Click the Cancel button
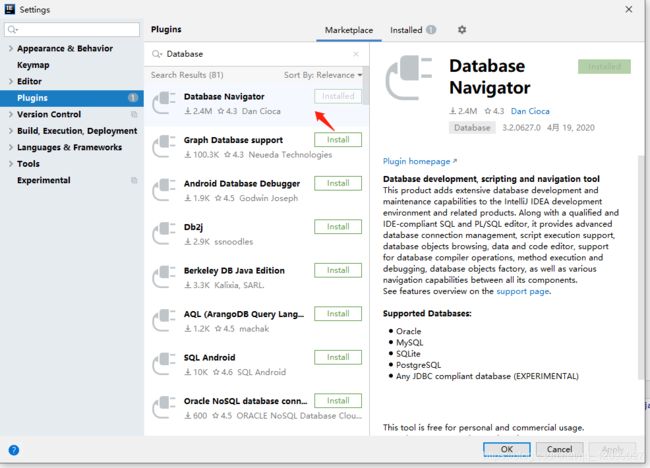 [x=559, y=449]
